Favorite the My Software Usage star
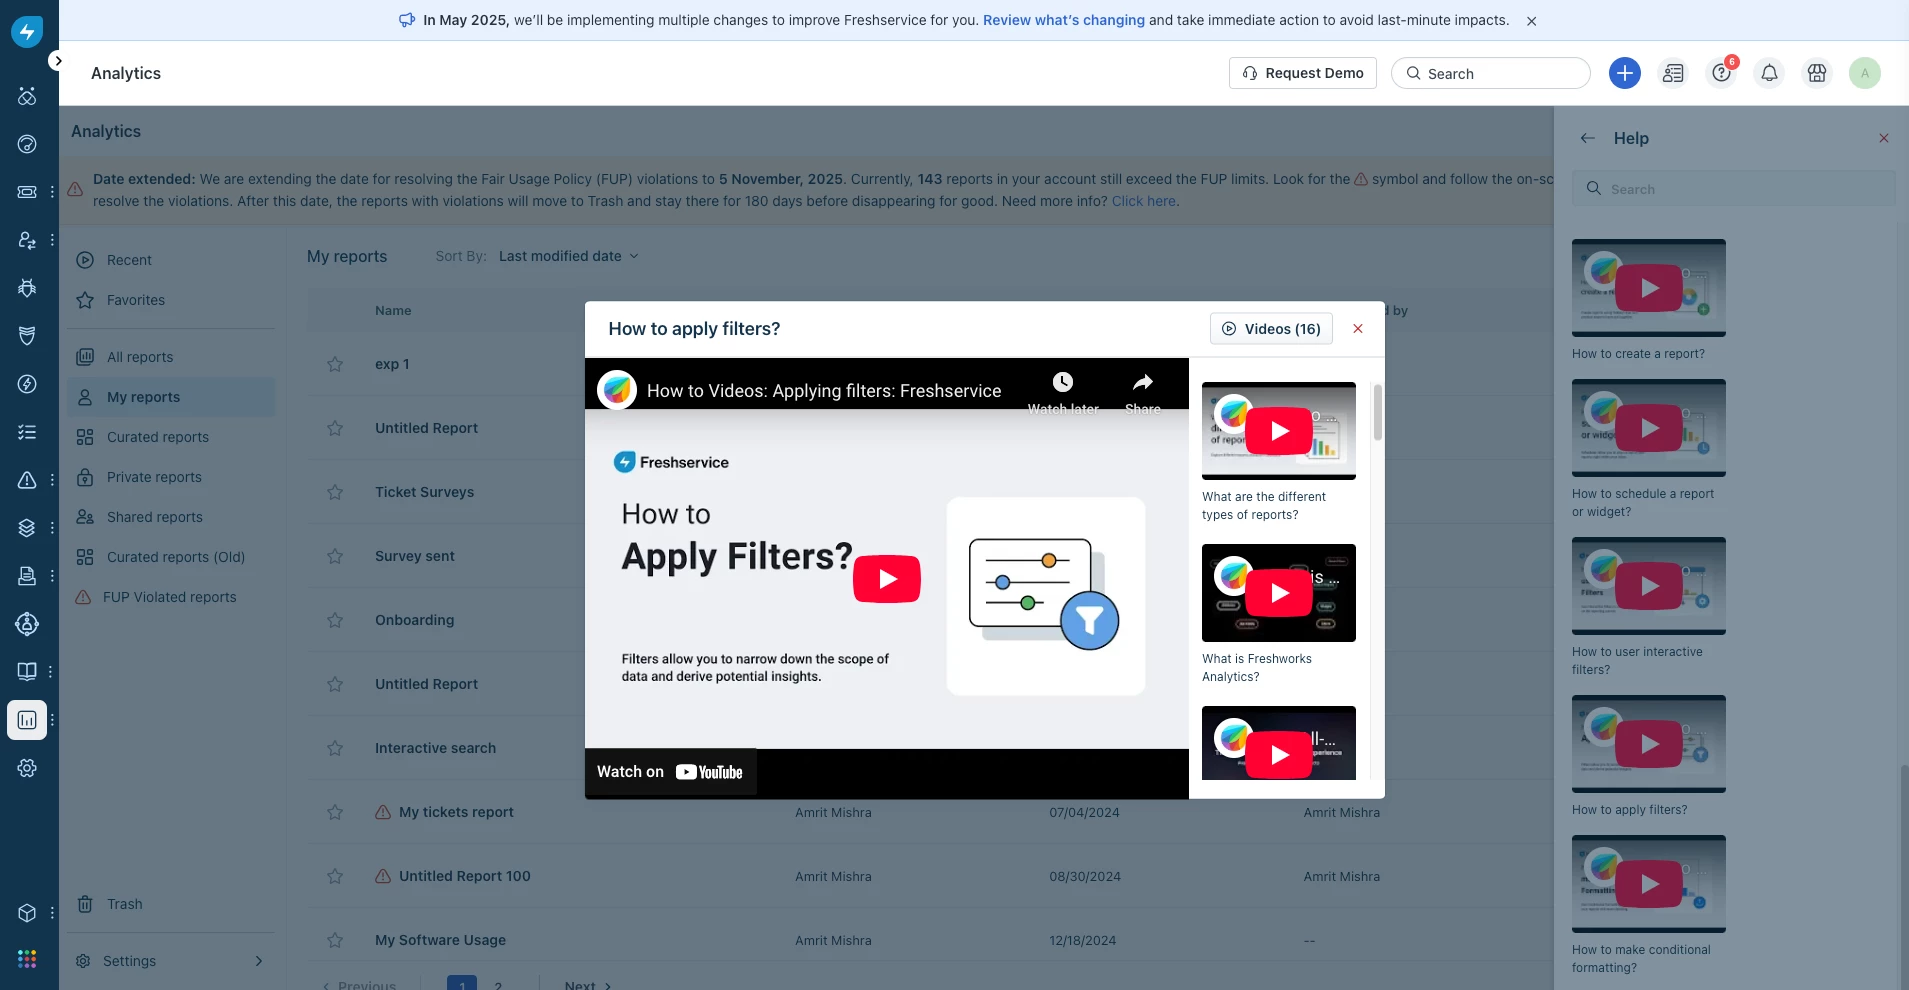 (335, 940)
